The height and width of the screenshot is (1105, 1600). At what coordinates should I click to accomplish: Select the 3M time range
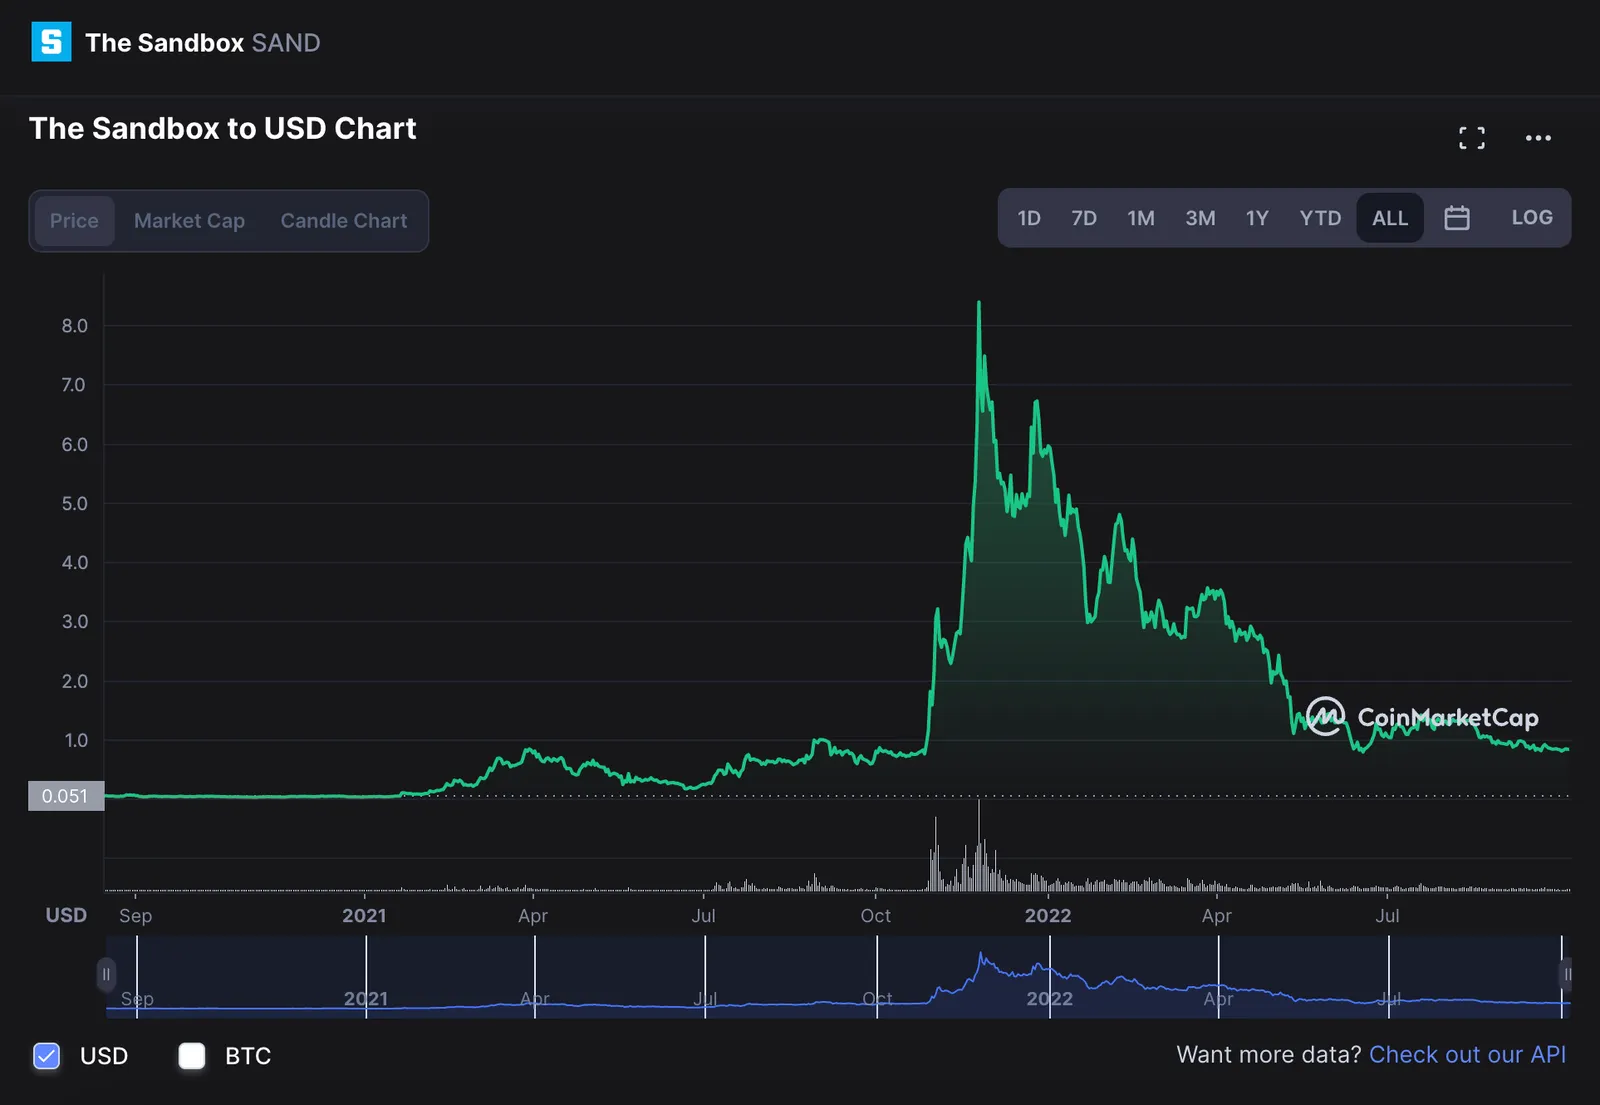pos(1200,218)
